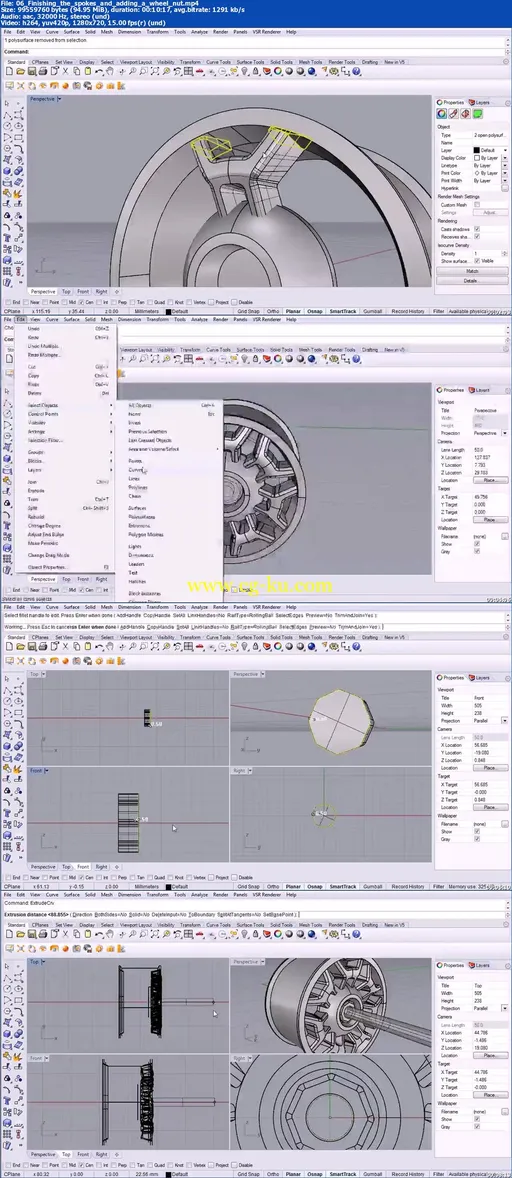Screen dimensions: 512x1178
Task: Click Isocurve Density value field
Action: click(x=488, y=253)
